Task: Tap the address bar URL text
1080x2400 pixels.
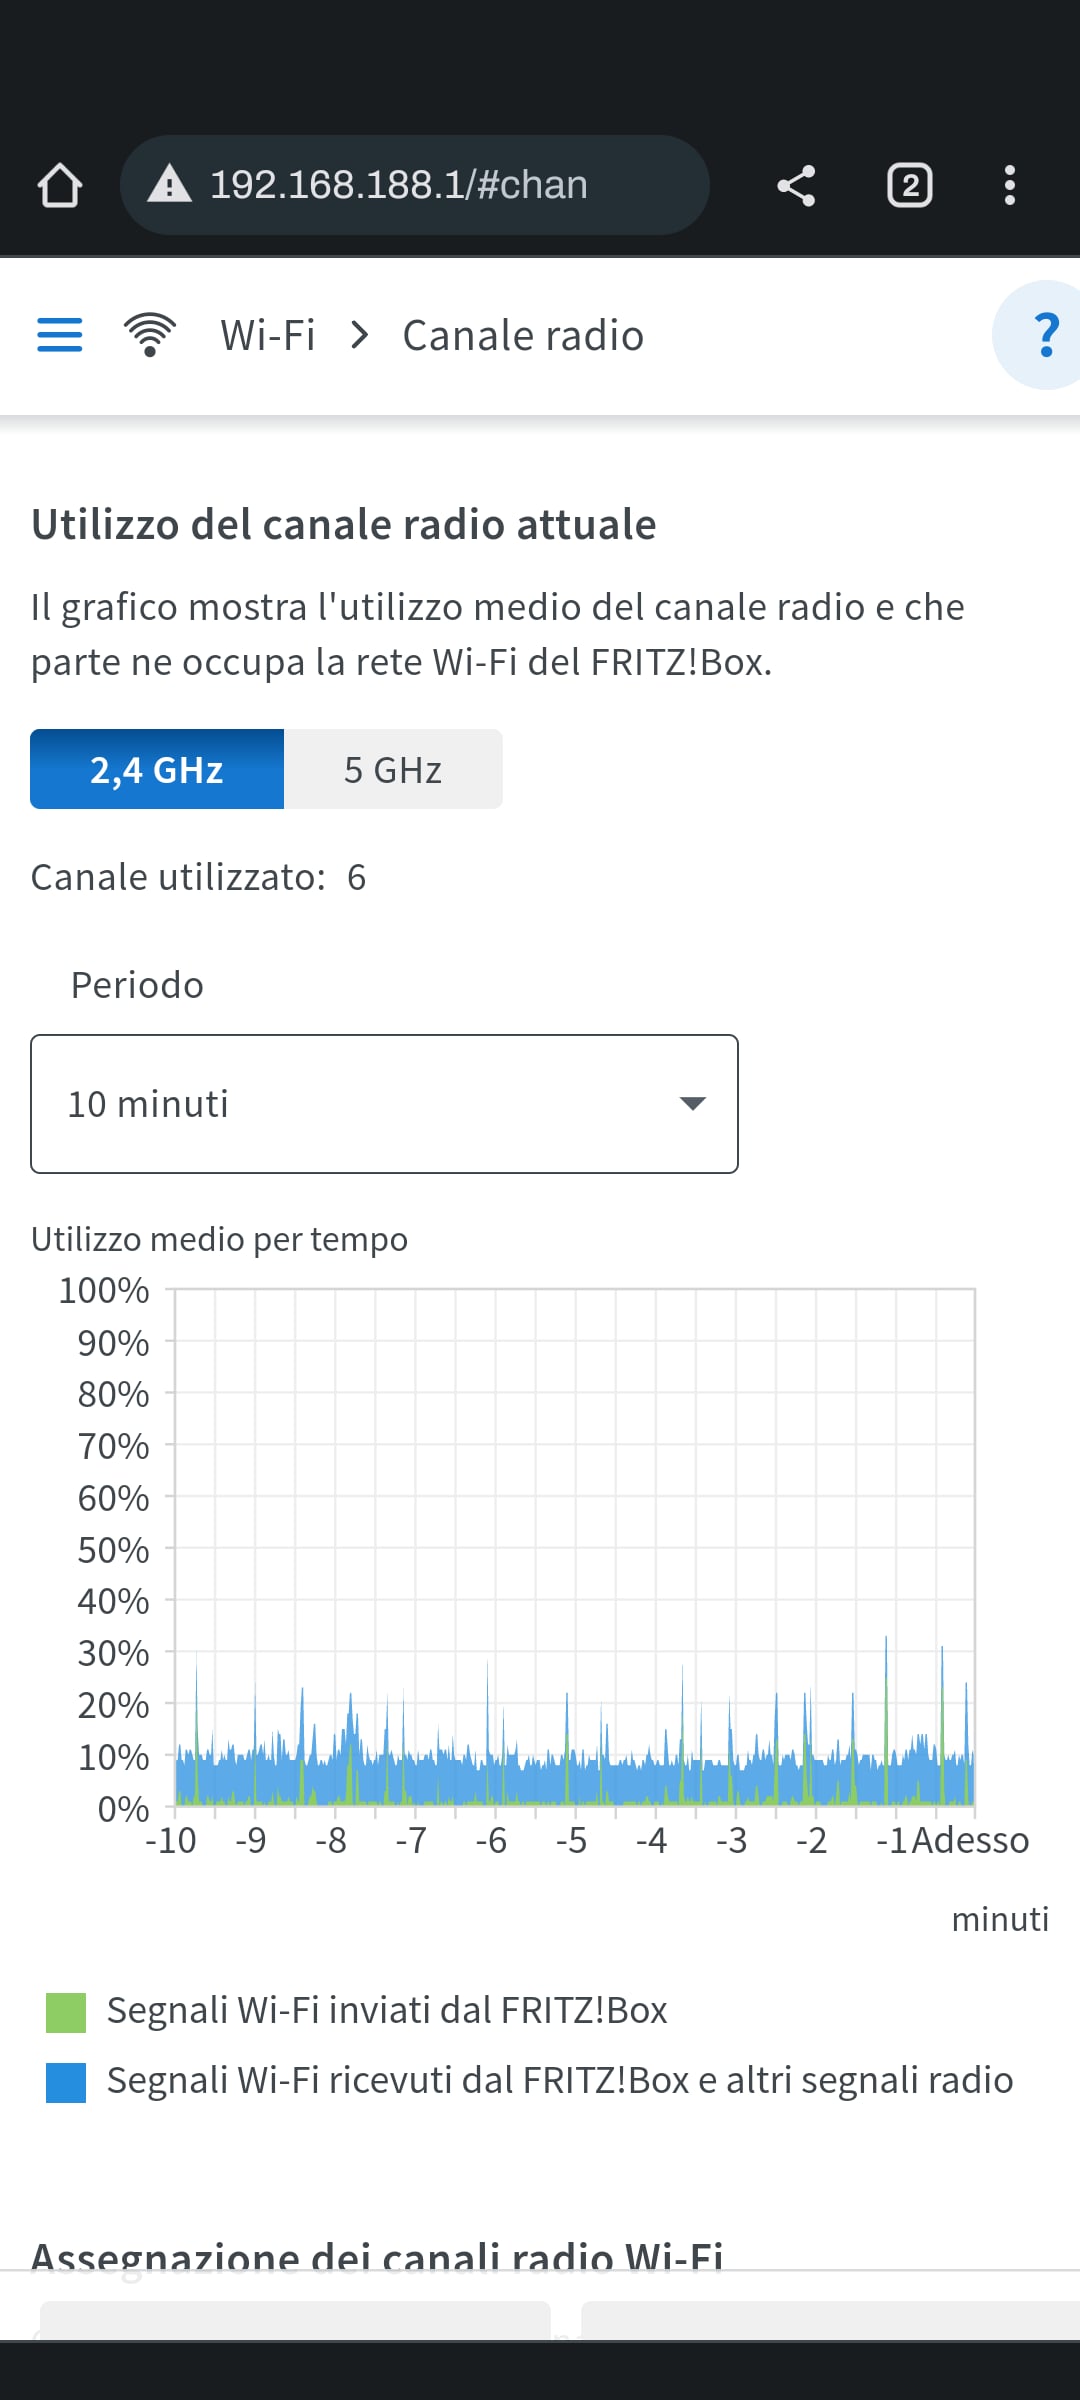Action: point(399,185)
